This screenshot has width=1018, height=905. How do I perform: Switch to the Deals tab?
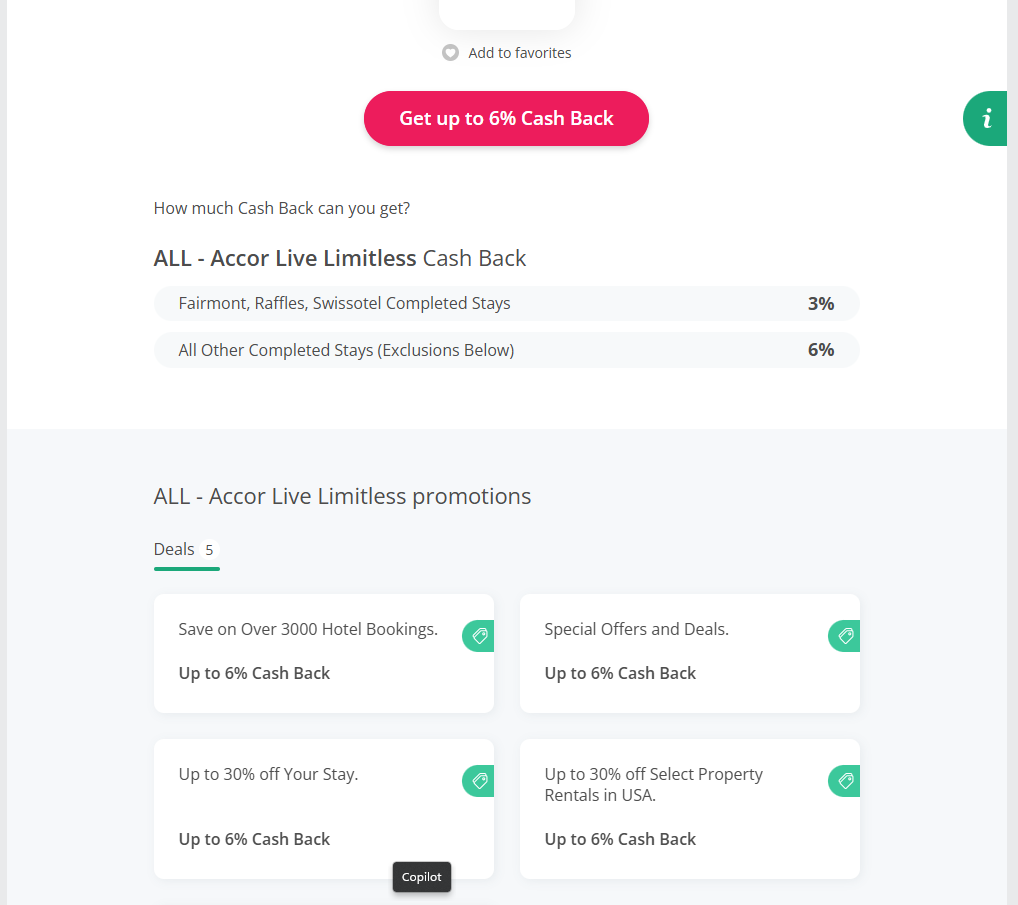point(174,549)
